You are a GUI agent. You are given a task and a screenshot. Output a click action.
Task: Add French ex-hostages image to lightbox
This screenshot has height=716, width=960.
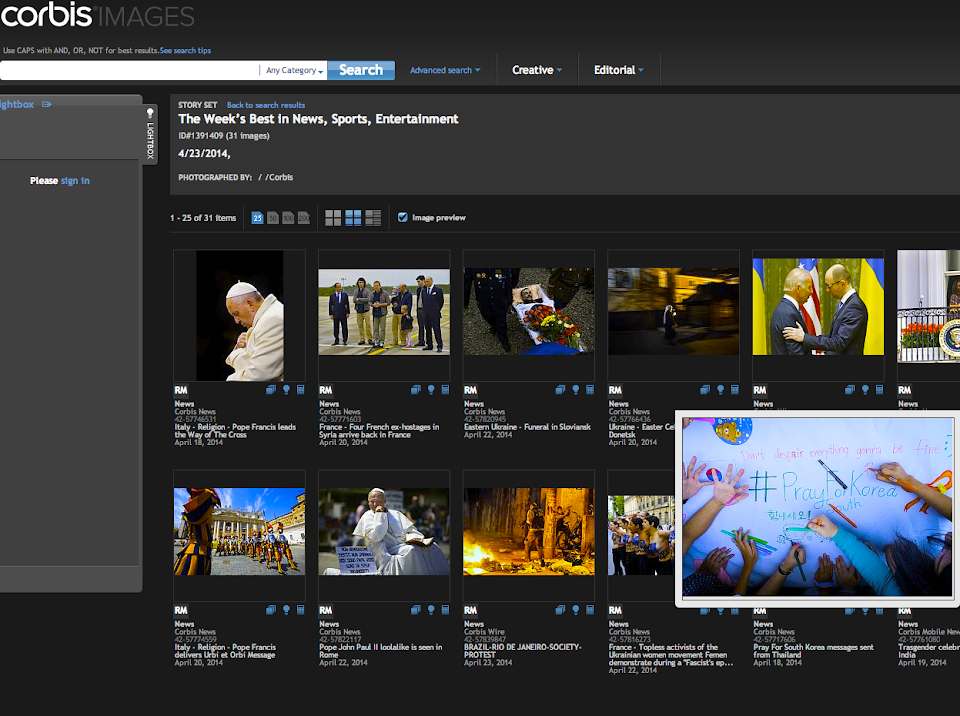point(431,390)
